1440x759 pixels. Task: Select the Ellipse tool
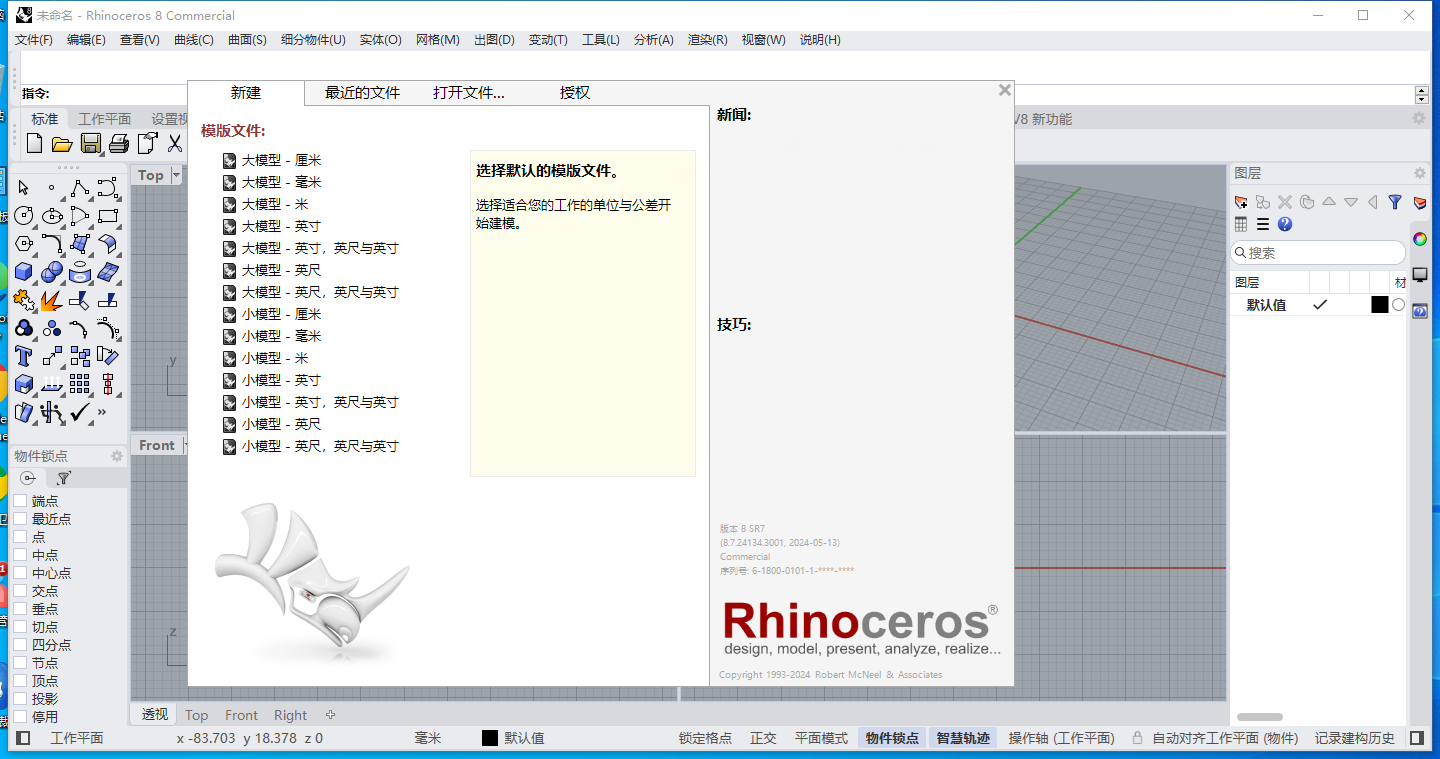(x=52, y=216)
